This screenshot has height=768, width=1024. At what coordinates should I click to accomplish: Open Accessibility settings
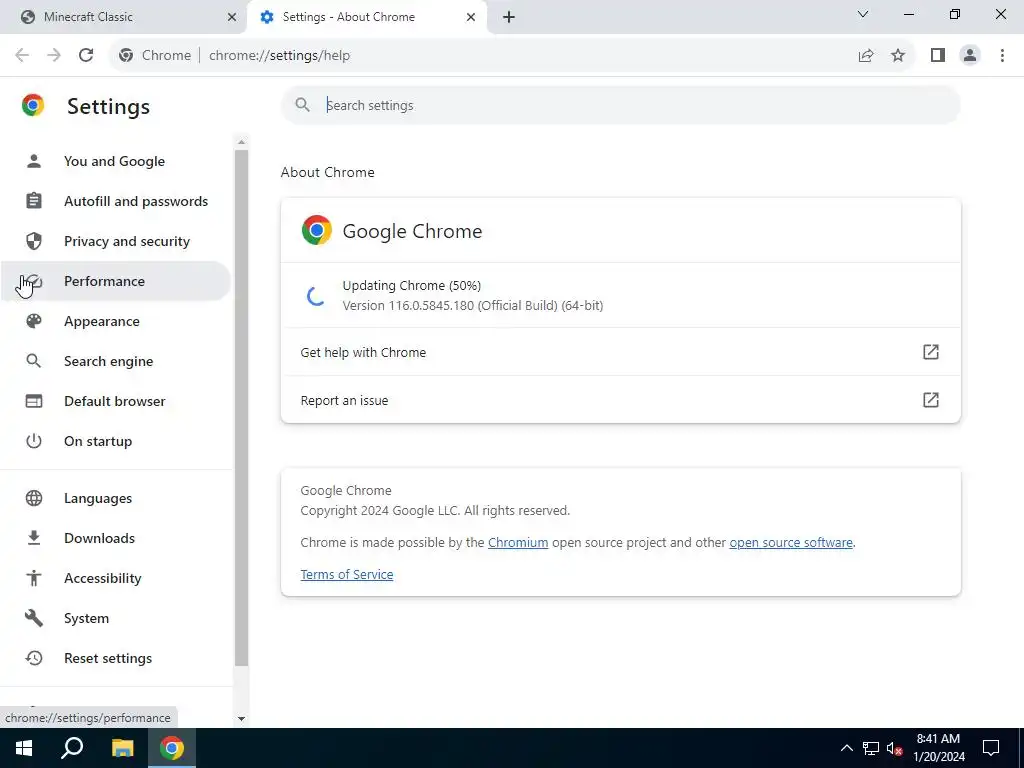coord(116,577)
